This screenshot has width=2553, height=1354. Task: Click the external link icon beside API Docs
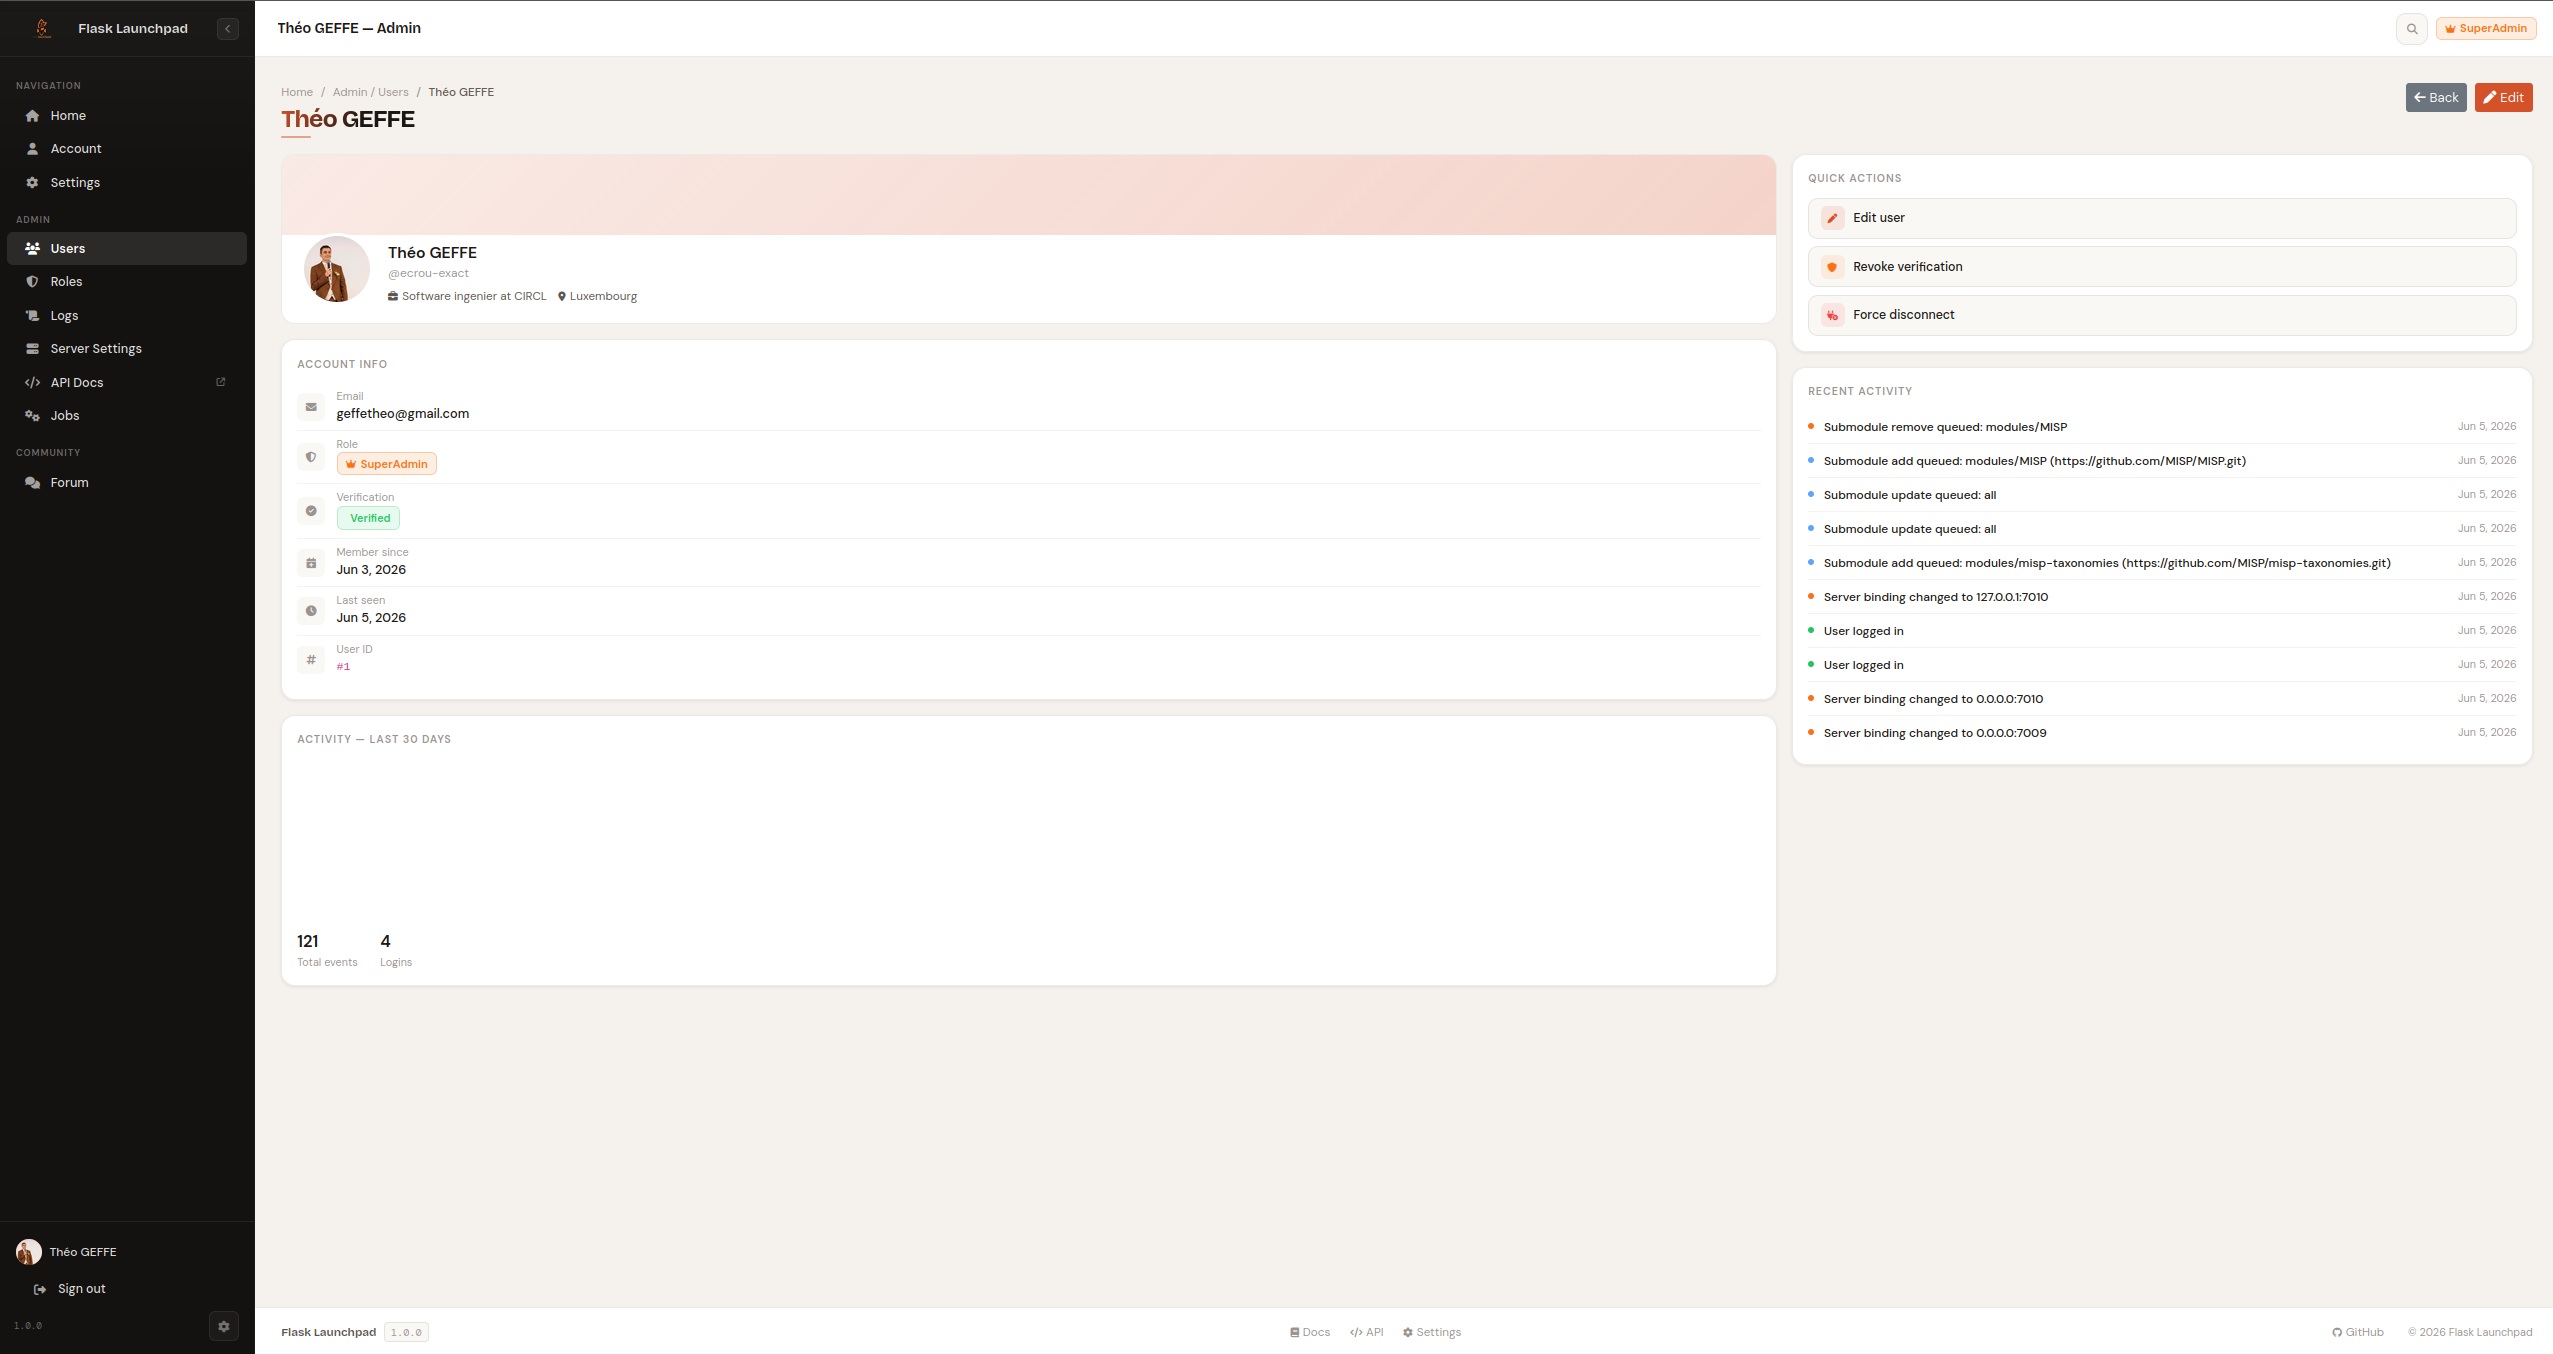(x=221, y=382)
